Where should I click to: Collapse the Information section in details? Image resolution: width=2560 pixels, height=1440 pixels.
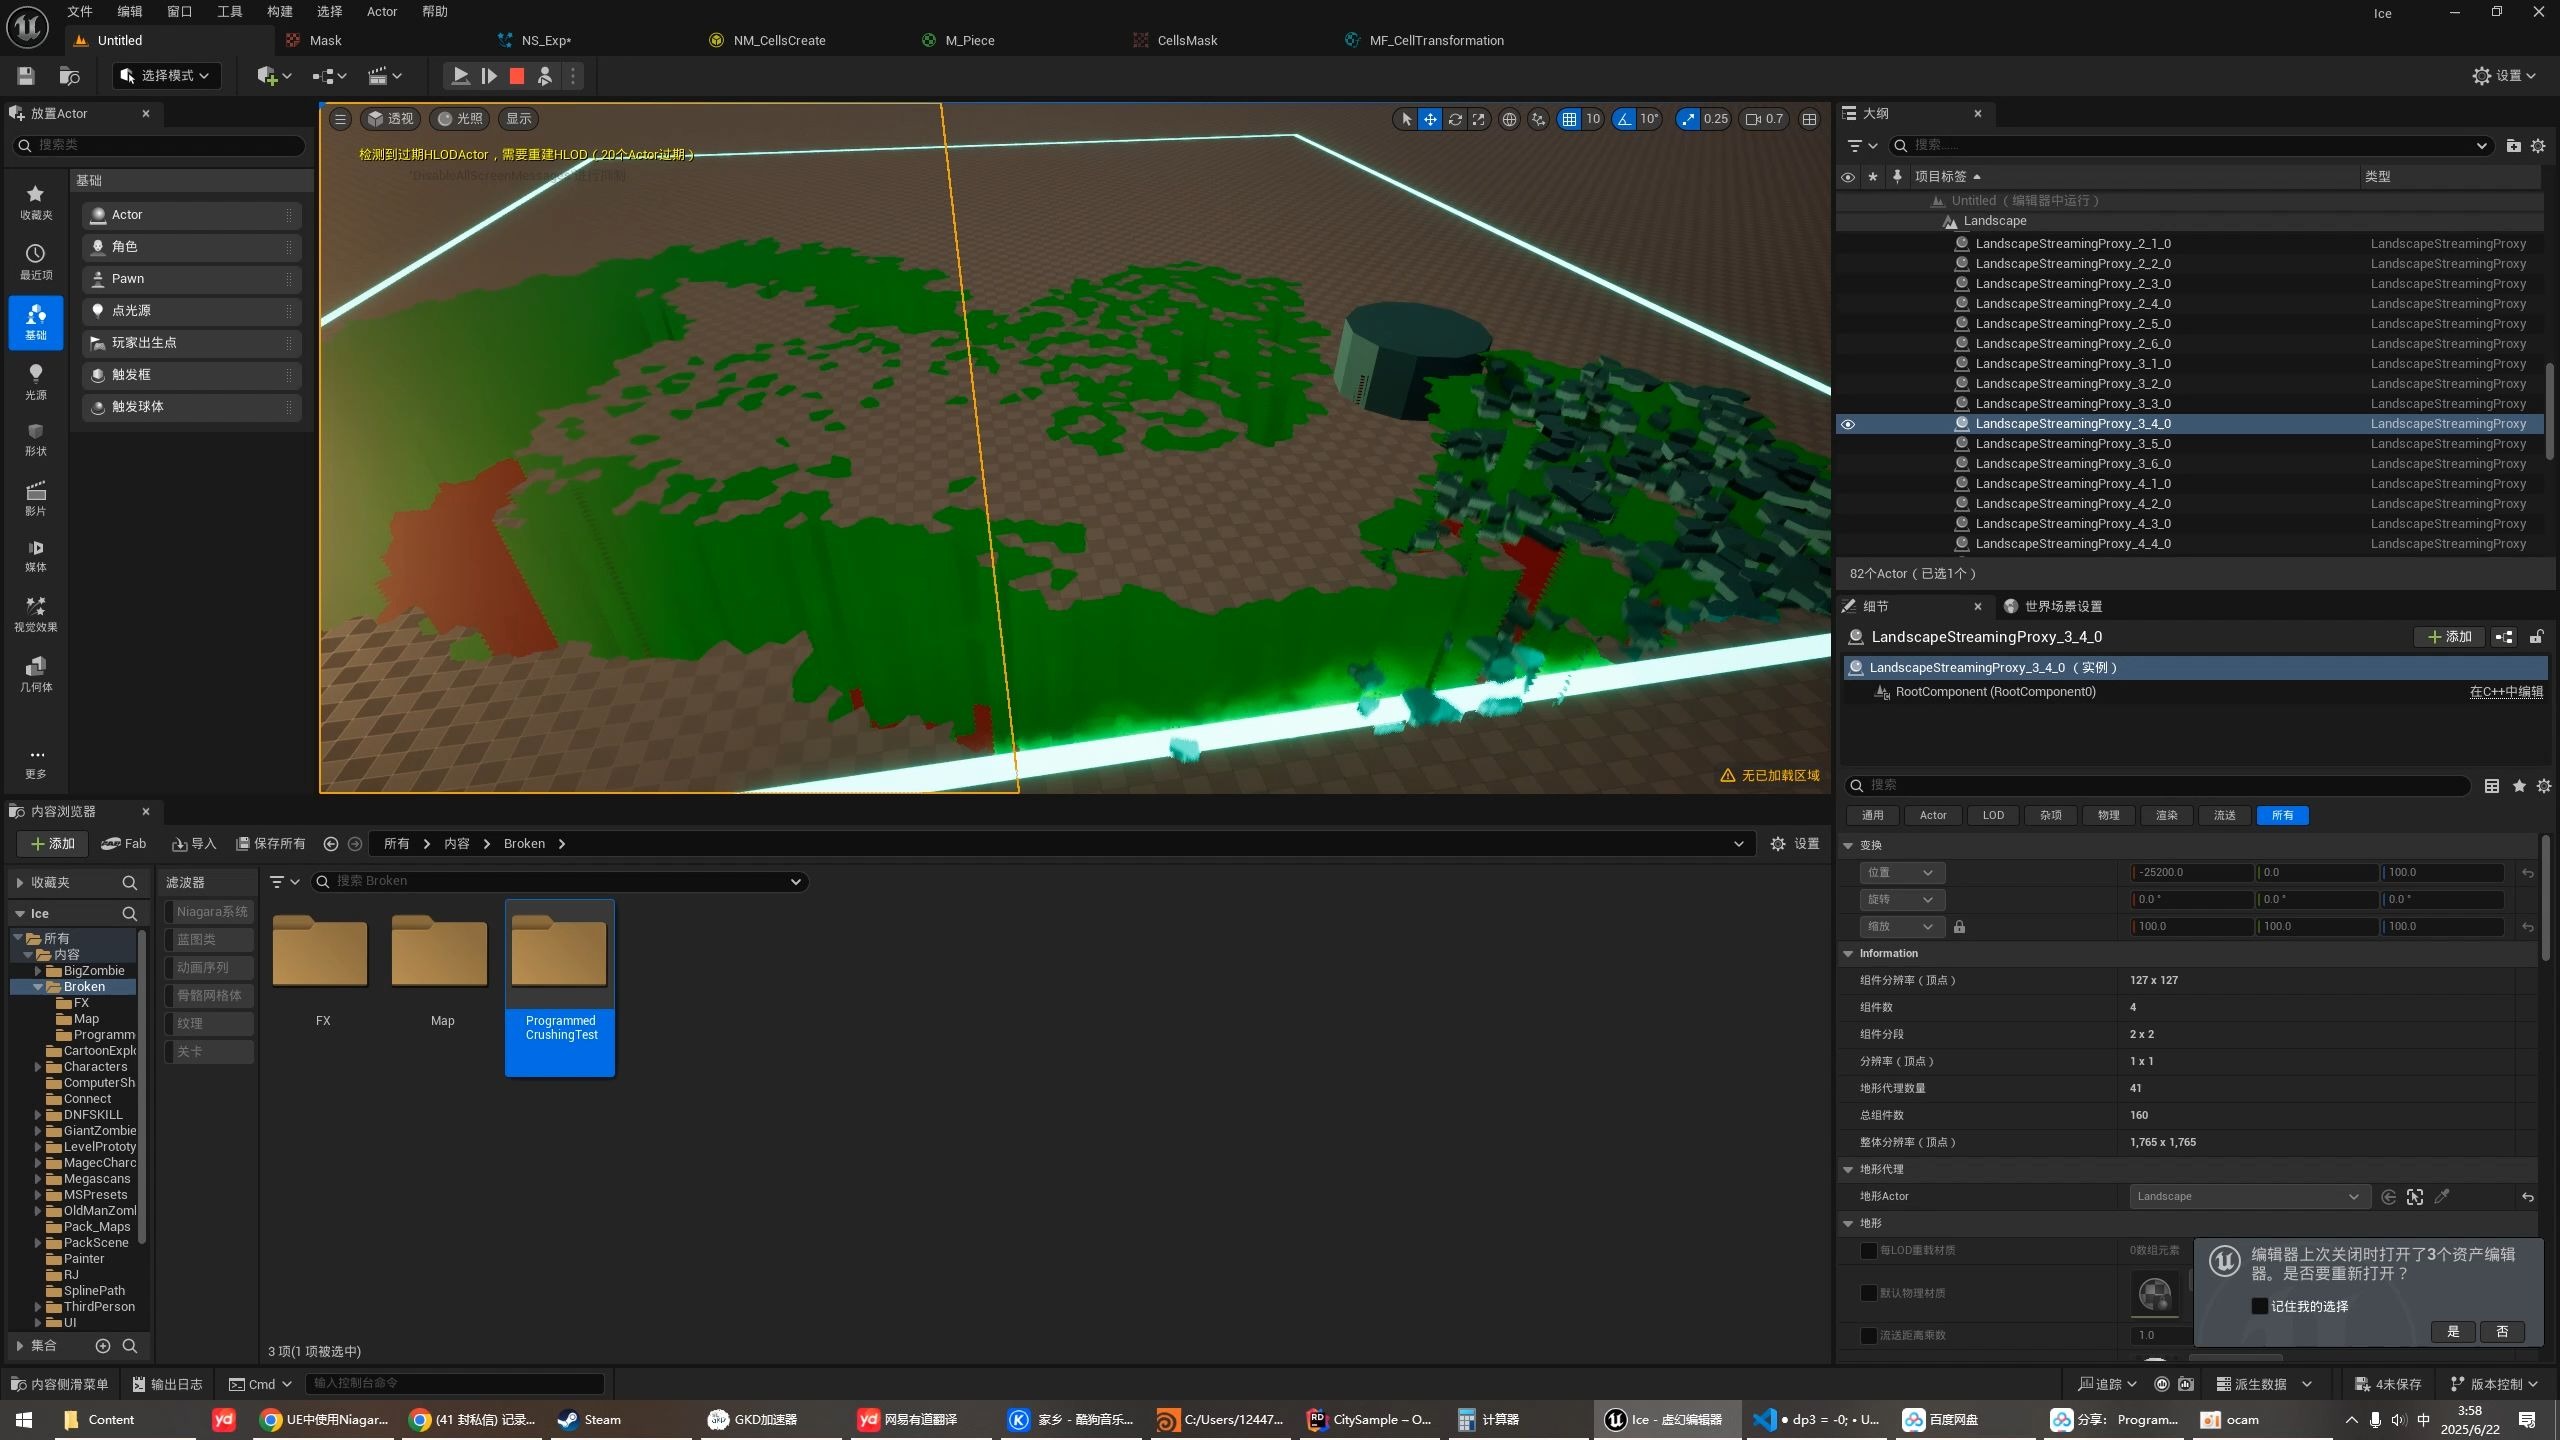pos(1848,954)
